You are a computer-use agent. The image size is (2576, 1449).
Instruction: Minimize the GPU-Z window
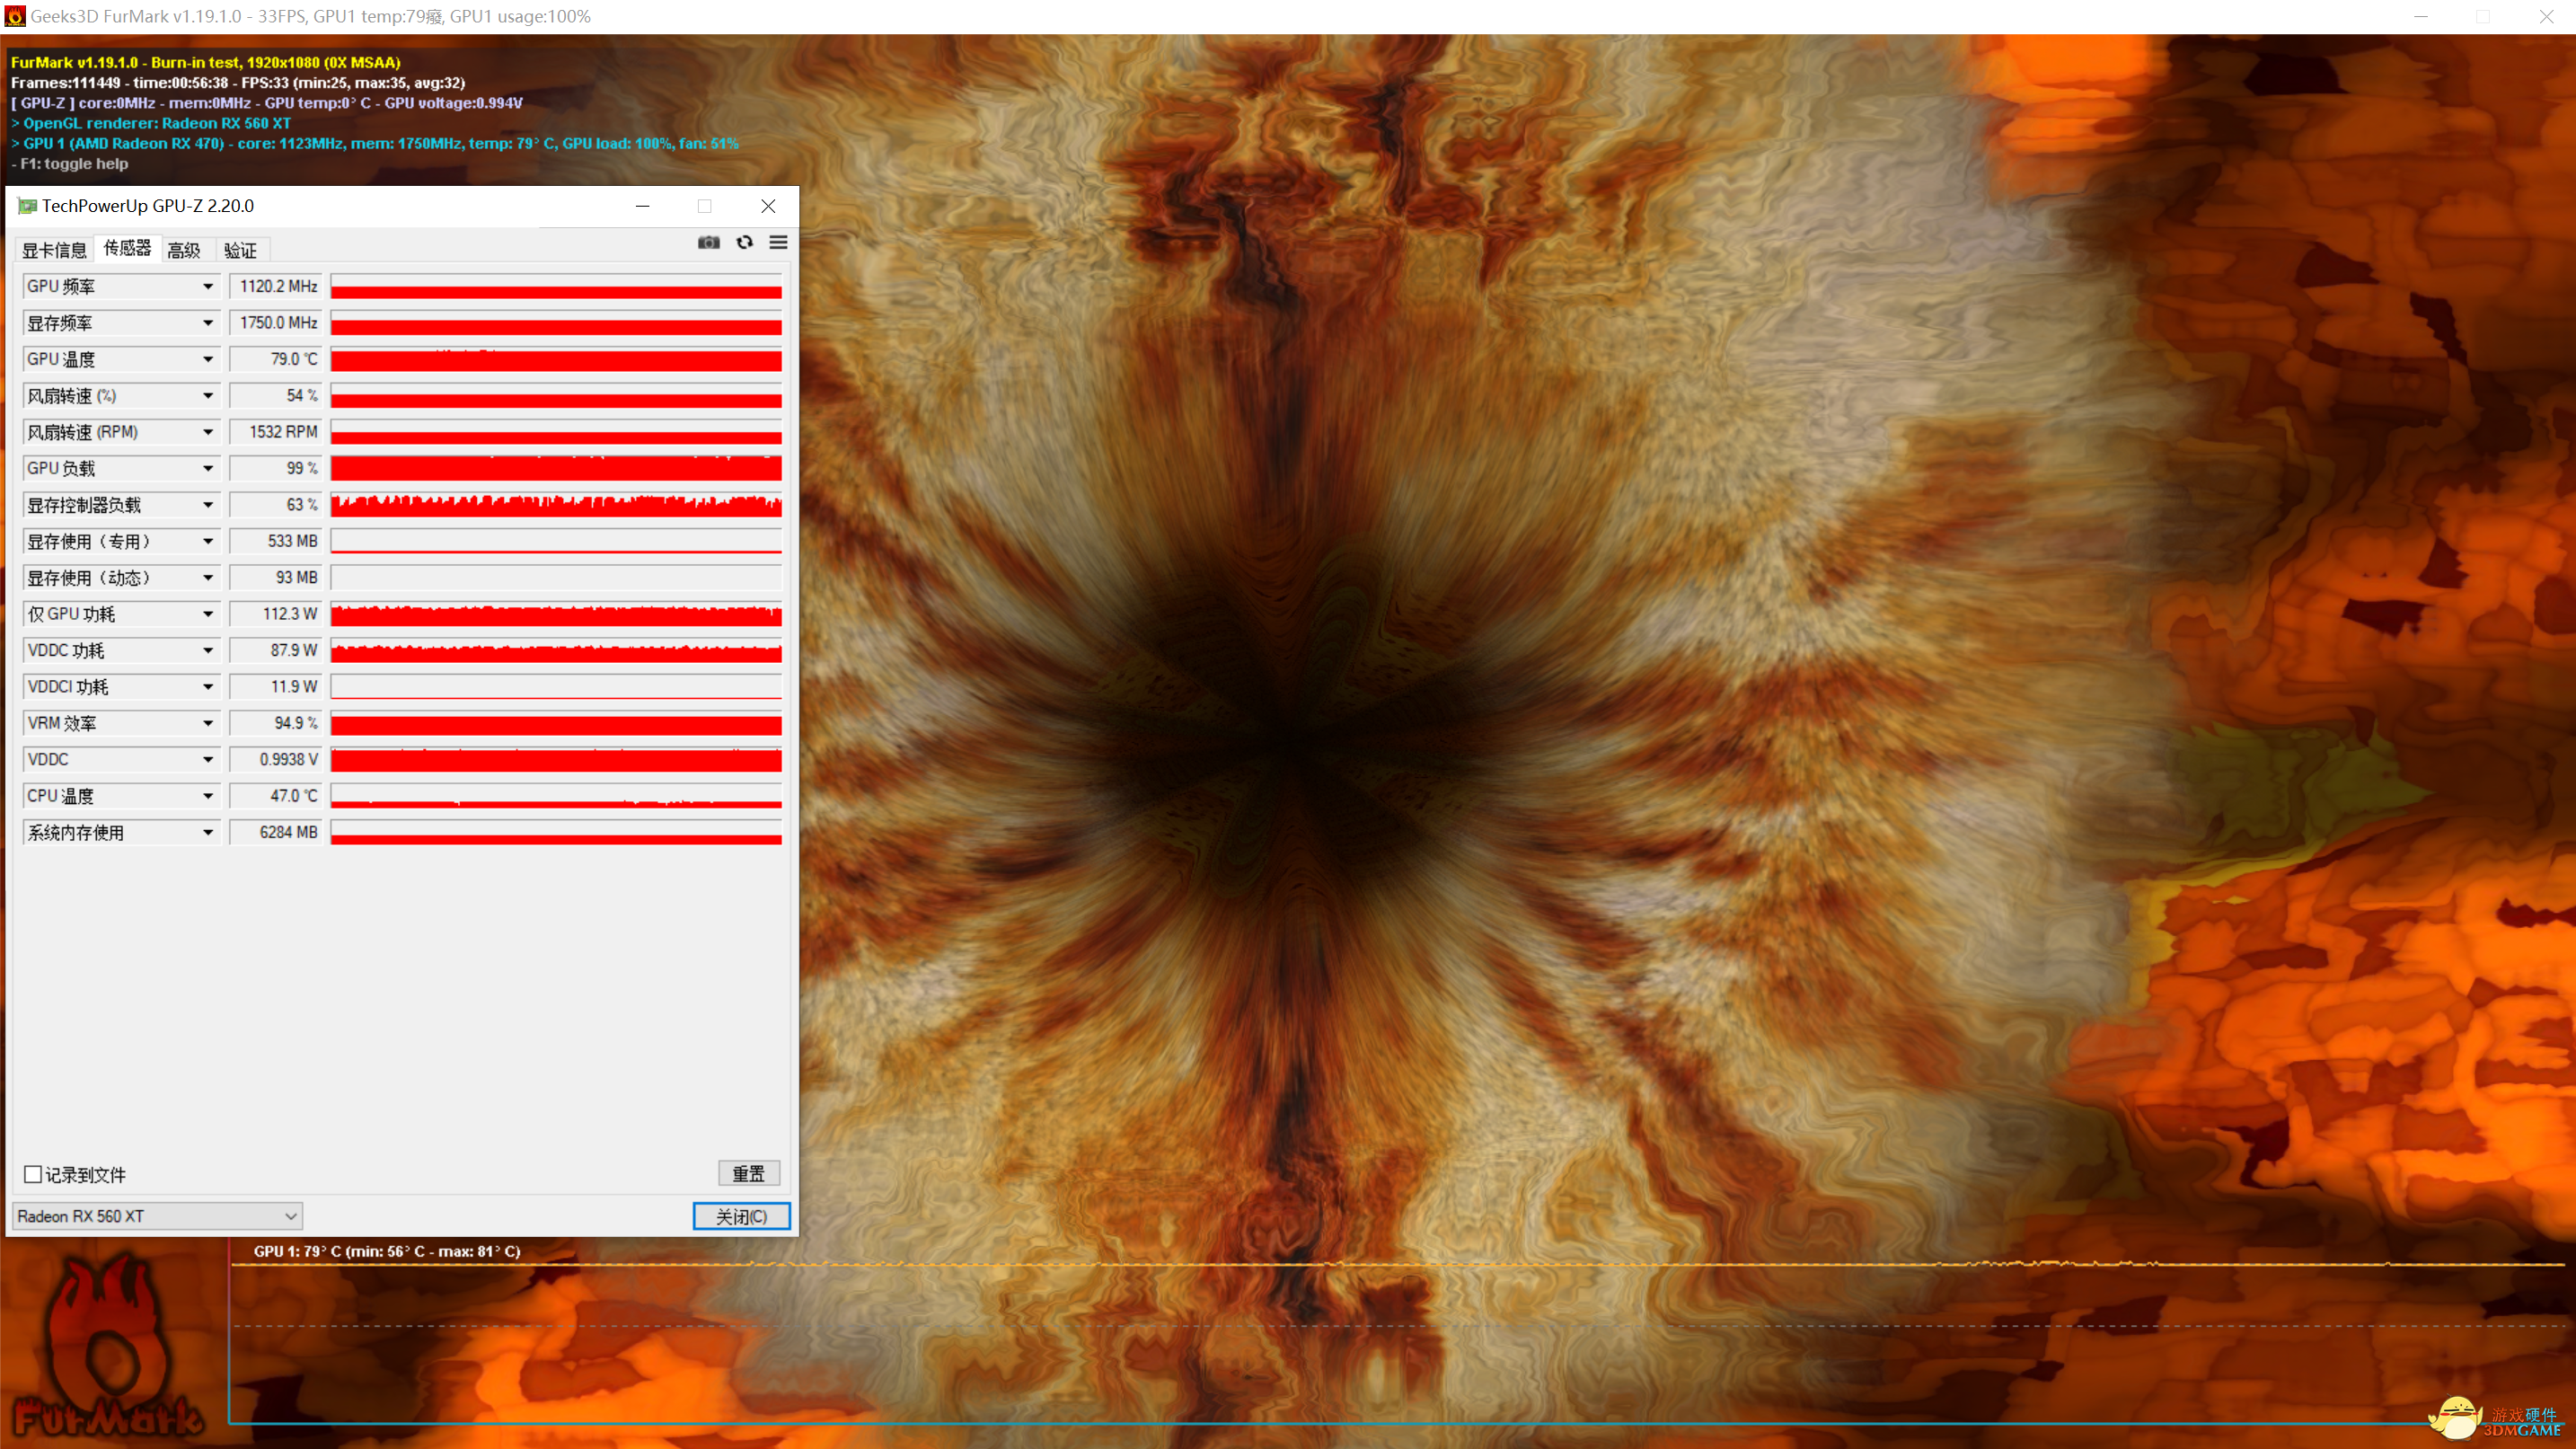pos(643,206)
